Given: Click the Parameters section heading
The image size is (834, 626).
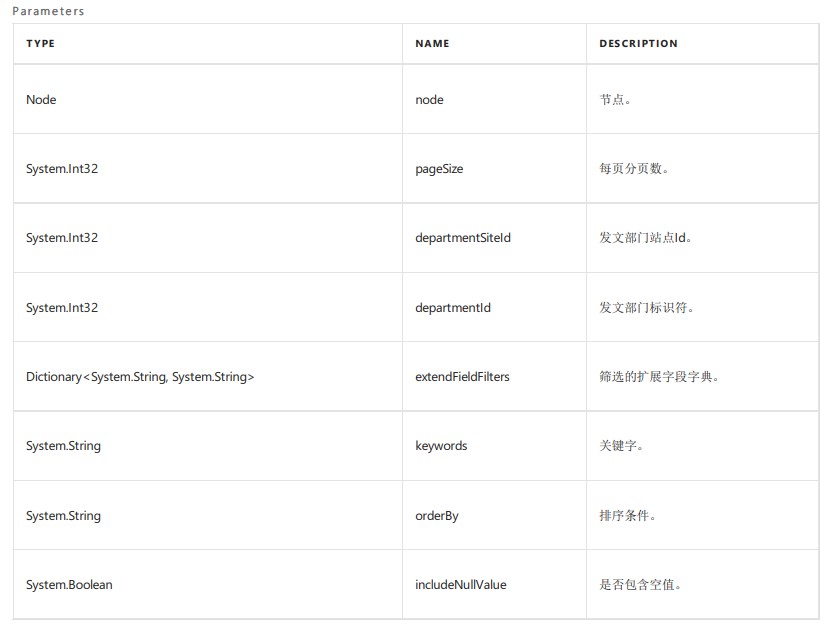Looking at the screenshot, I should [x=48, y=12].
